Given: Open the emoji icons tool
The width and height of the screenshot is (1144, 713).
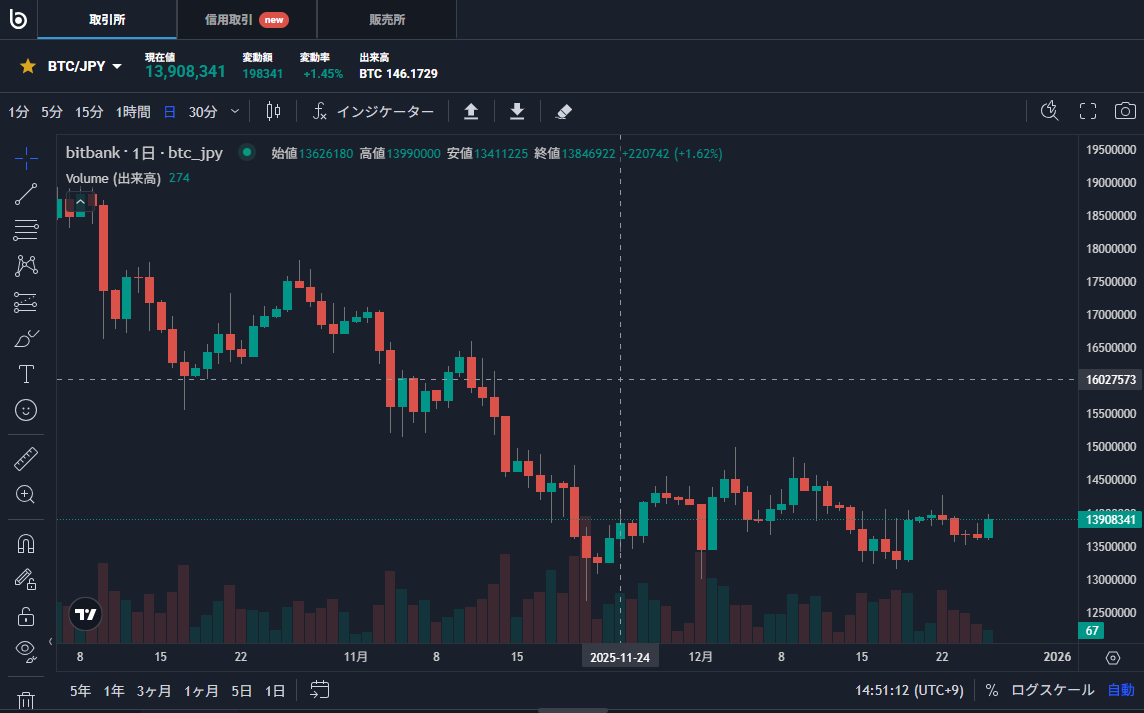Looking at the screenshot, I should point(27,410).
